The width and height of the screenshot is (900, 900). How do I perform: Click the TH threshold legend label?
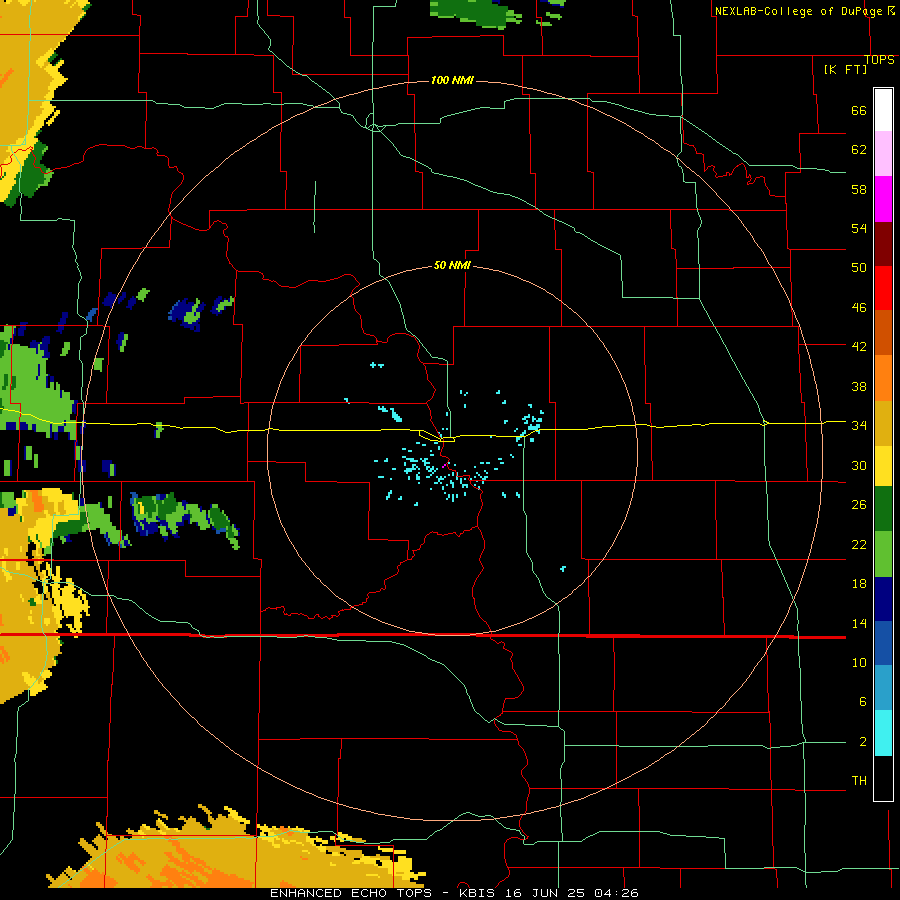[x=859, y=781]
